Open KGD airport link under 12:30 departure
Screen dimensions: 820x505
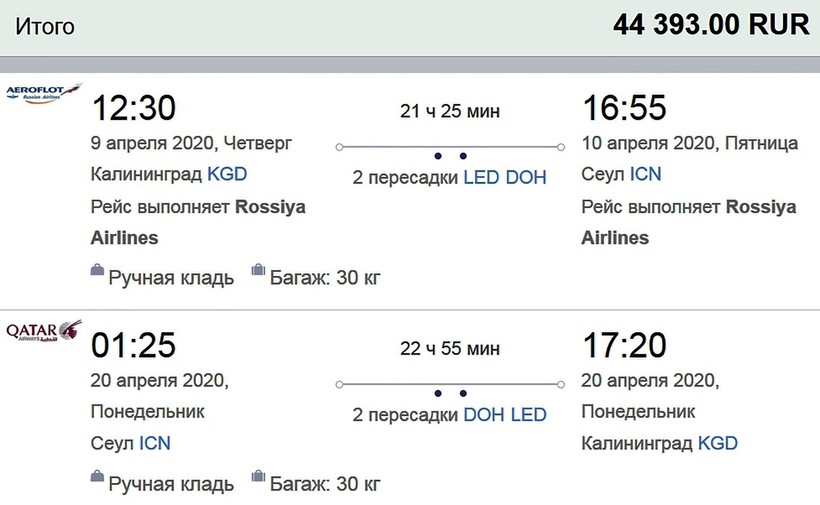coord(227,174)
